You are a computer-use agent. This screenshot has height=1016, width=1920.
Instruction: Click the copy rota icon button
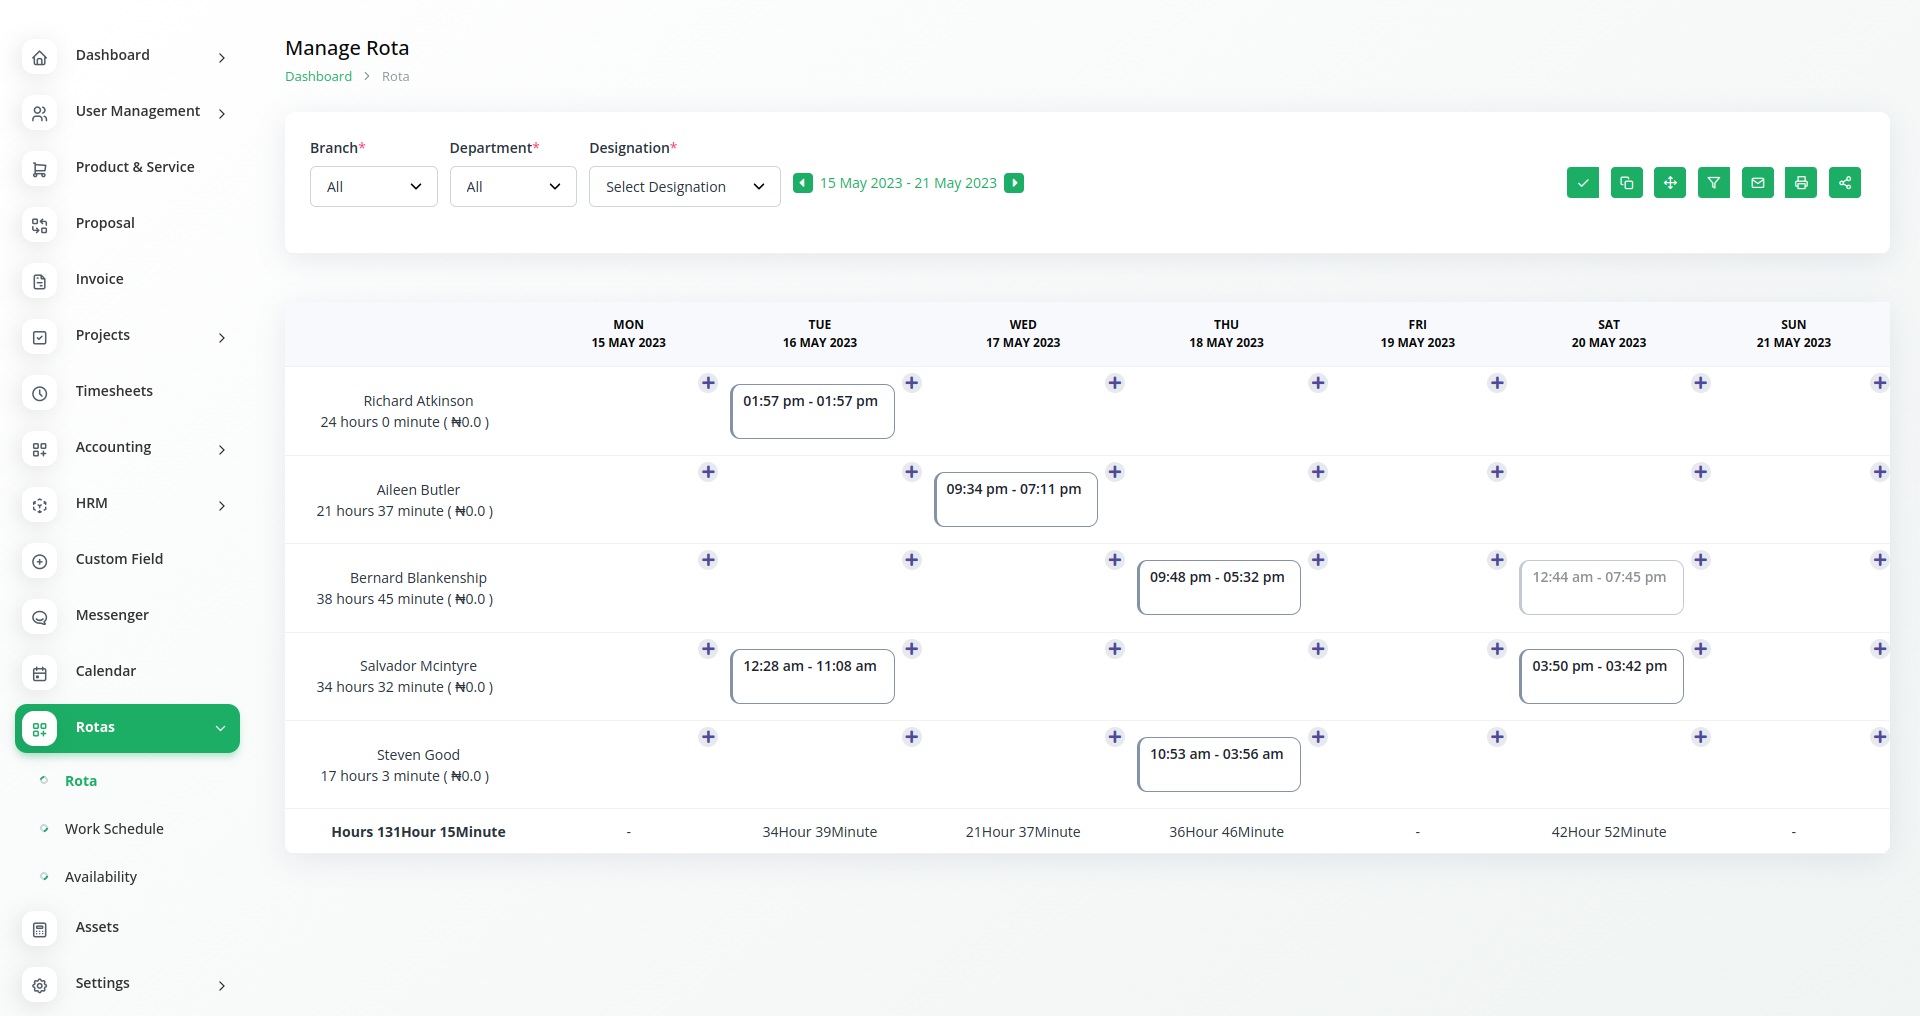coord(1626,183)
